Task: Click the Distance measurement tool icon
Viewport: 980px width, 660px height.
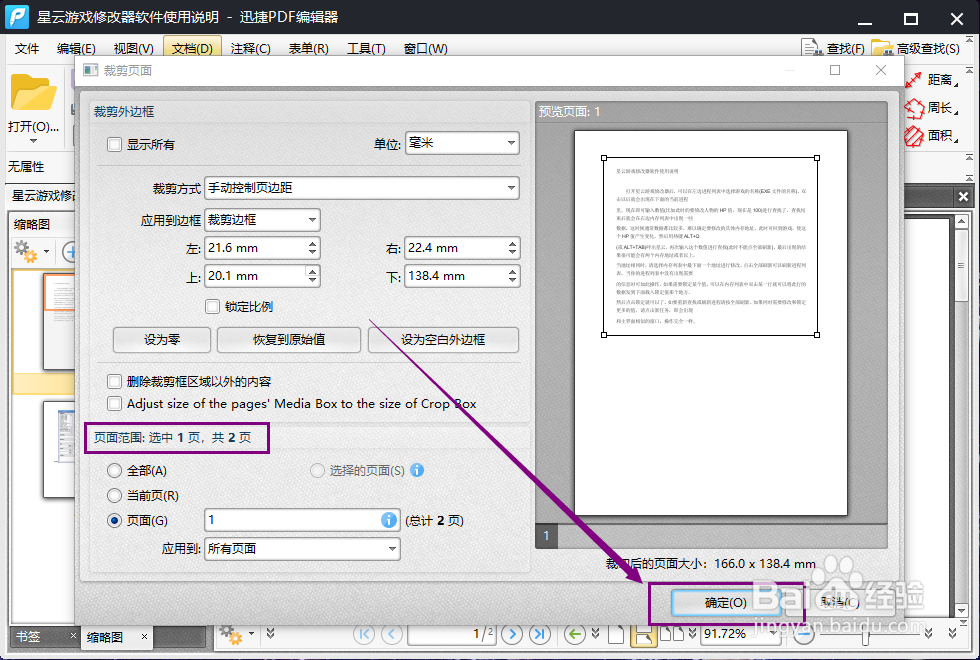Action: (914, 80)
